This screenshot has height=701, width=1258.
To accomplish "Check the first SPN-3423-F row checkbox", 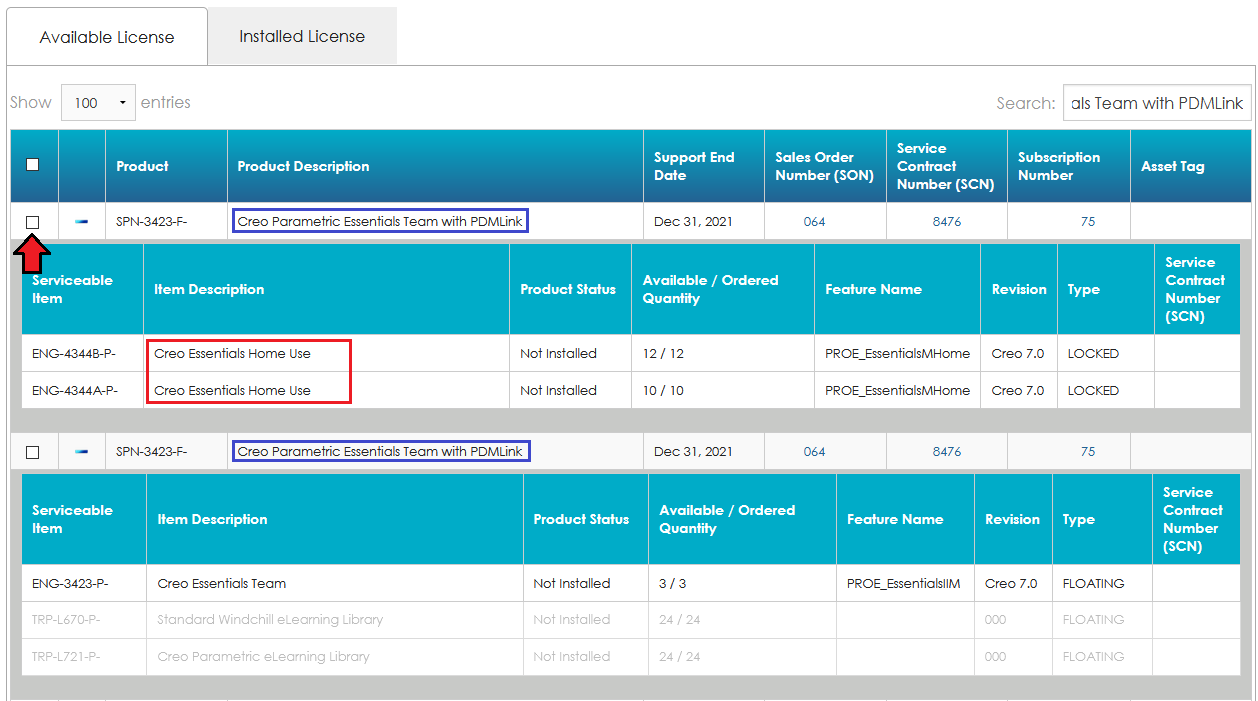I will 33,220.
